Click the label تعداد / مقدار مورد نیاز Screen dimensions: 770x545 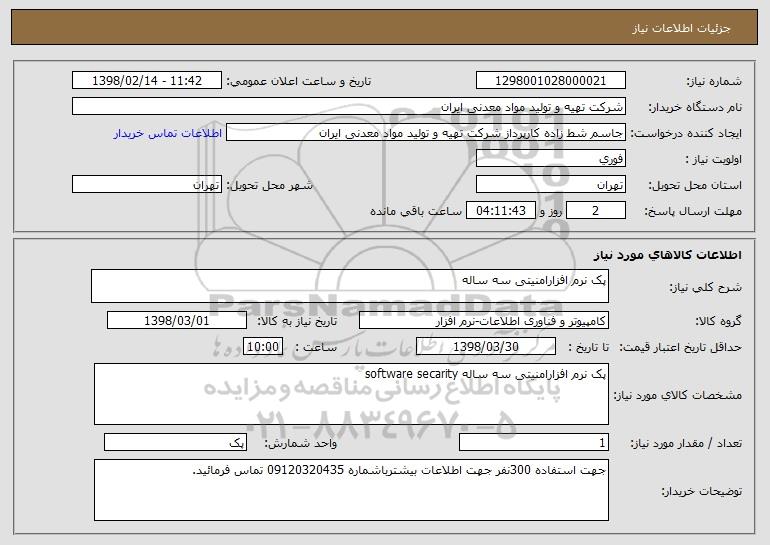pos(687,443)
